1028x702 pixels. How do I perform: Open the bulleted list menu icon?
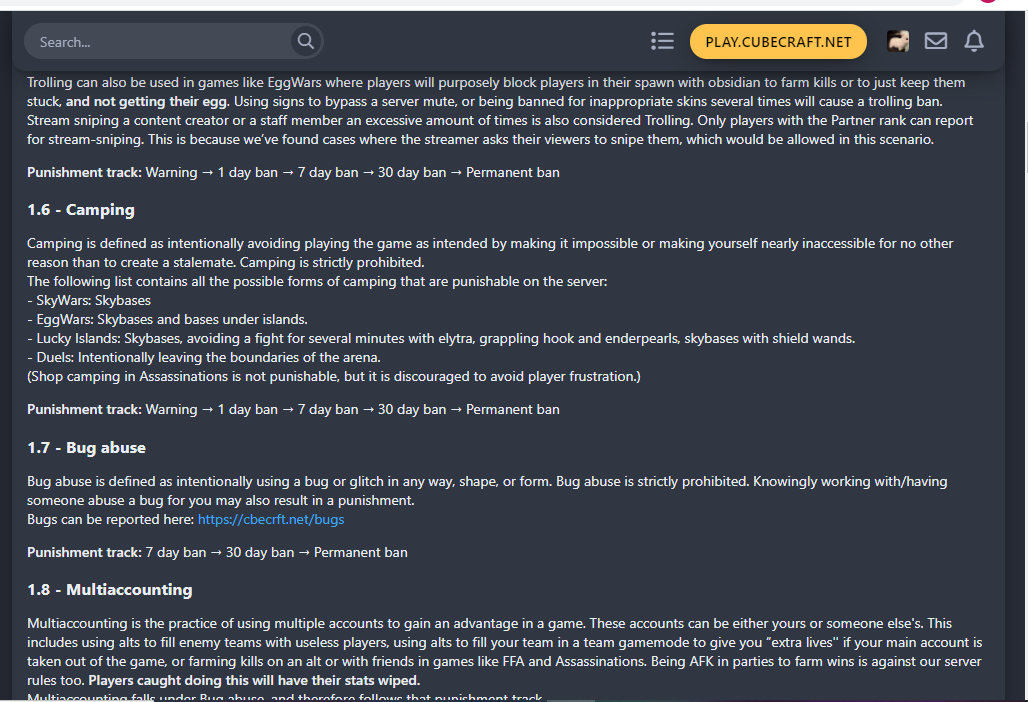click(662, 41)
